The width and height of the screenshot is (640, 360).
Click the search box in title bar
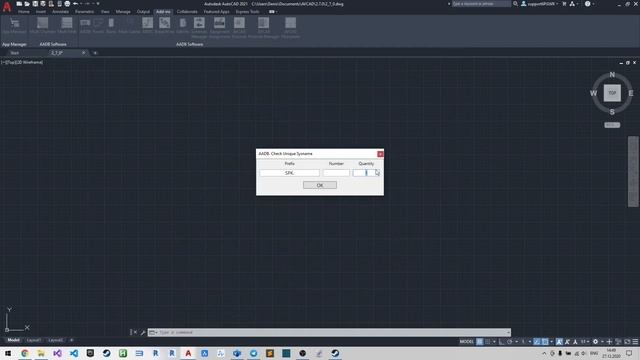[481, 4]
